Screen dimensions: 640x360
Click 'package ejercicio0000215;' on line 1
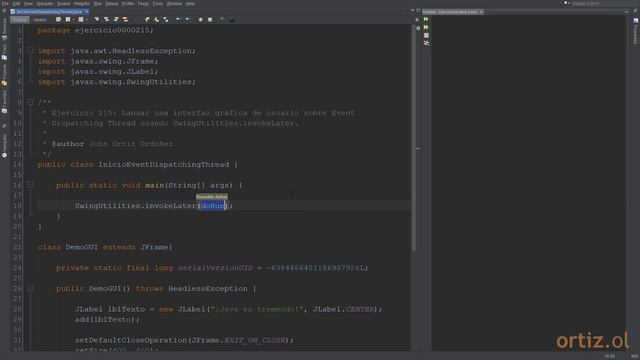[96, 30]
